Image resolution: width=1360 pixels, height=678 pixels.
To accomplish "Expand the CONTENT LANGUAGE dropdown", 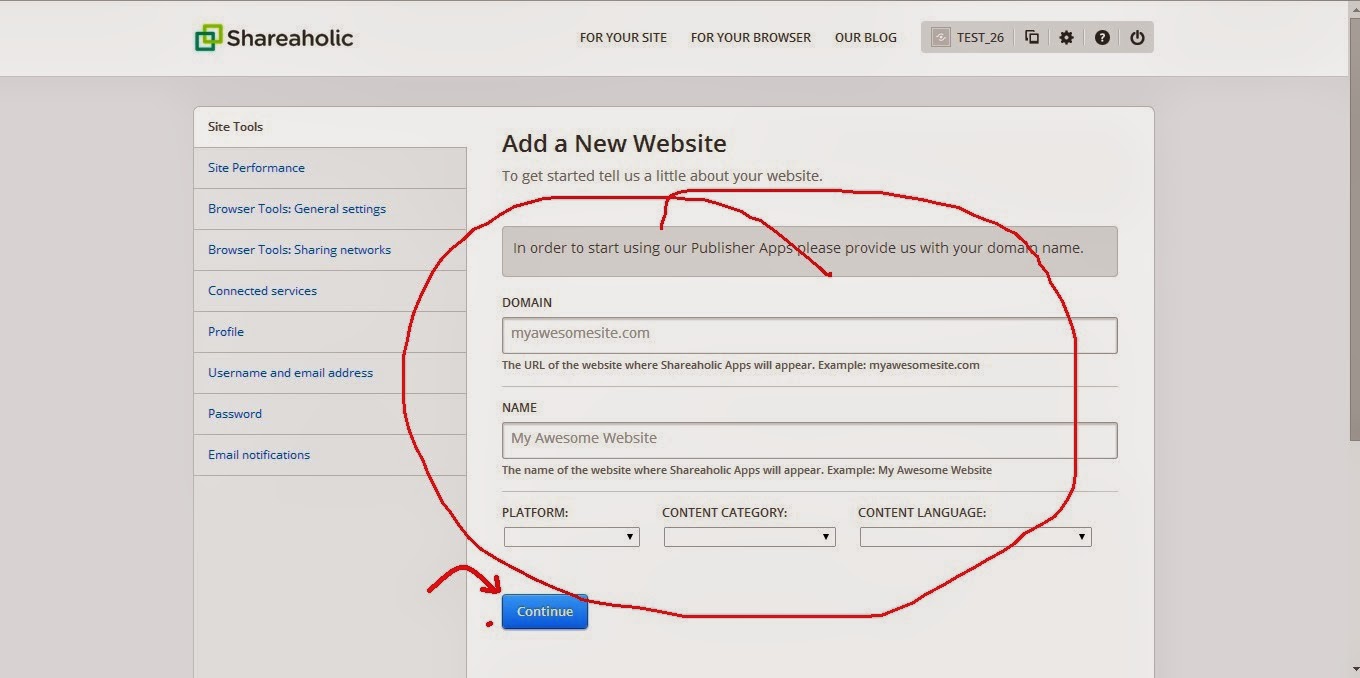I will 975,537.
